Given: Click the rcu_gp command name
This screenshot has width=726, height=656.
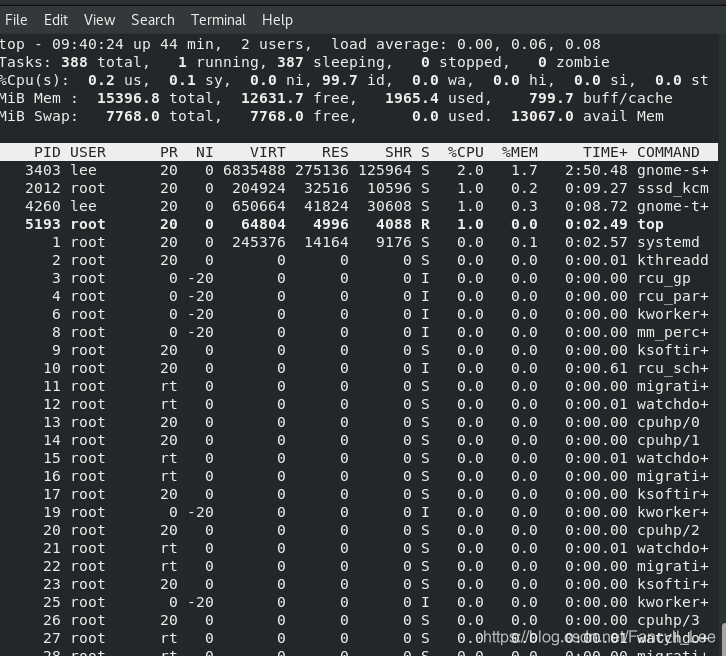Looking at the screenshot, I should coord(664,279).
